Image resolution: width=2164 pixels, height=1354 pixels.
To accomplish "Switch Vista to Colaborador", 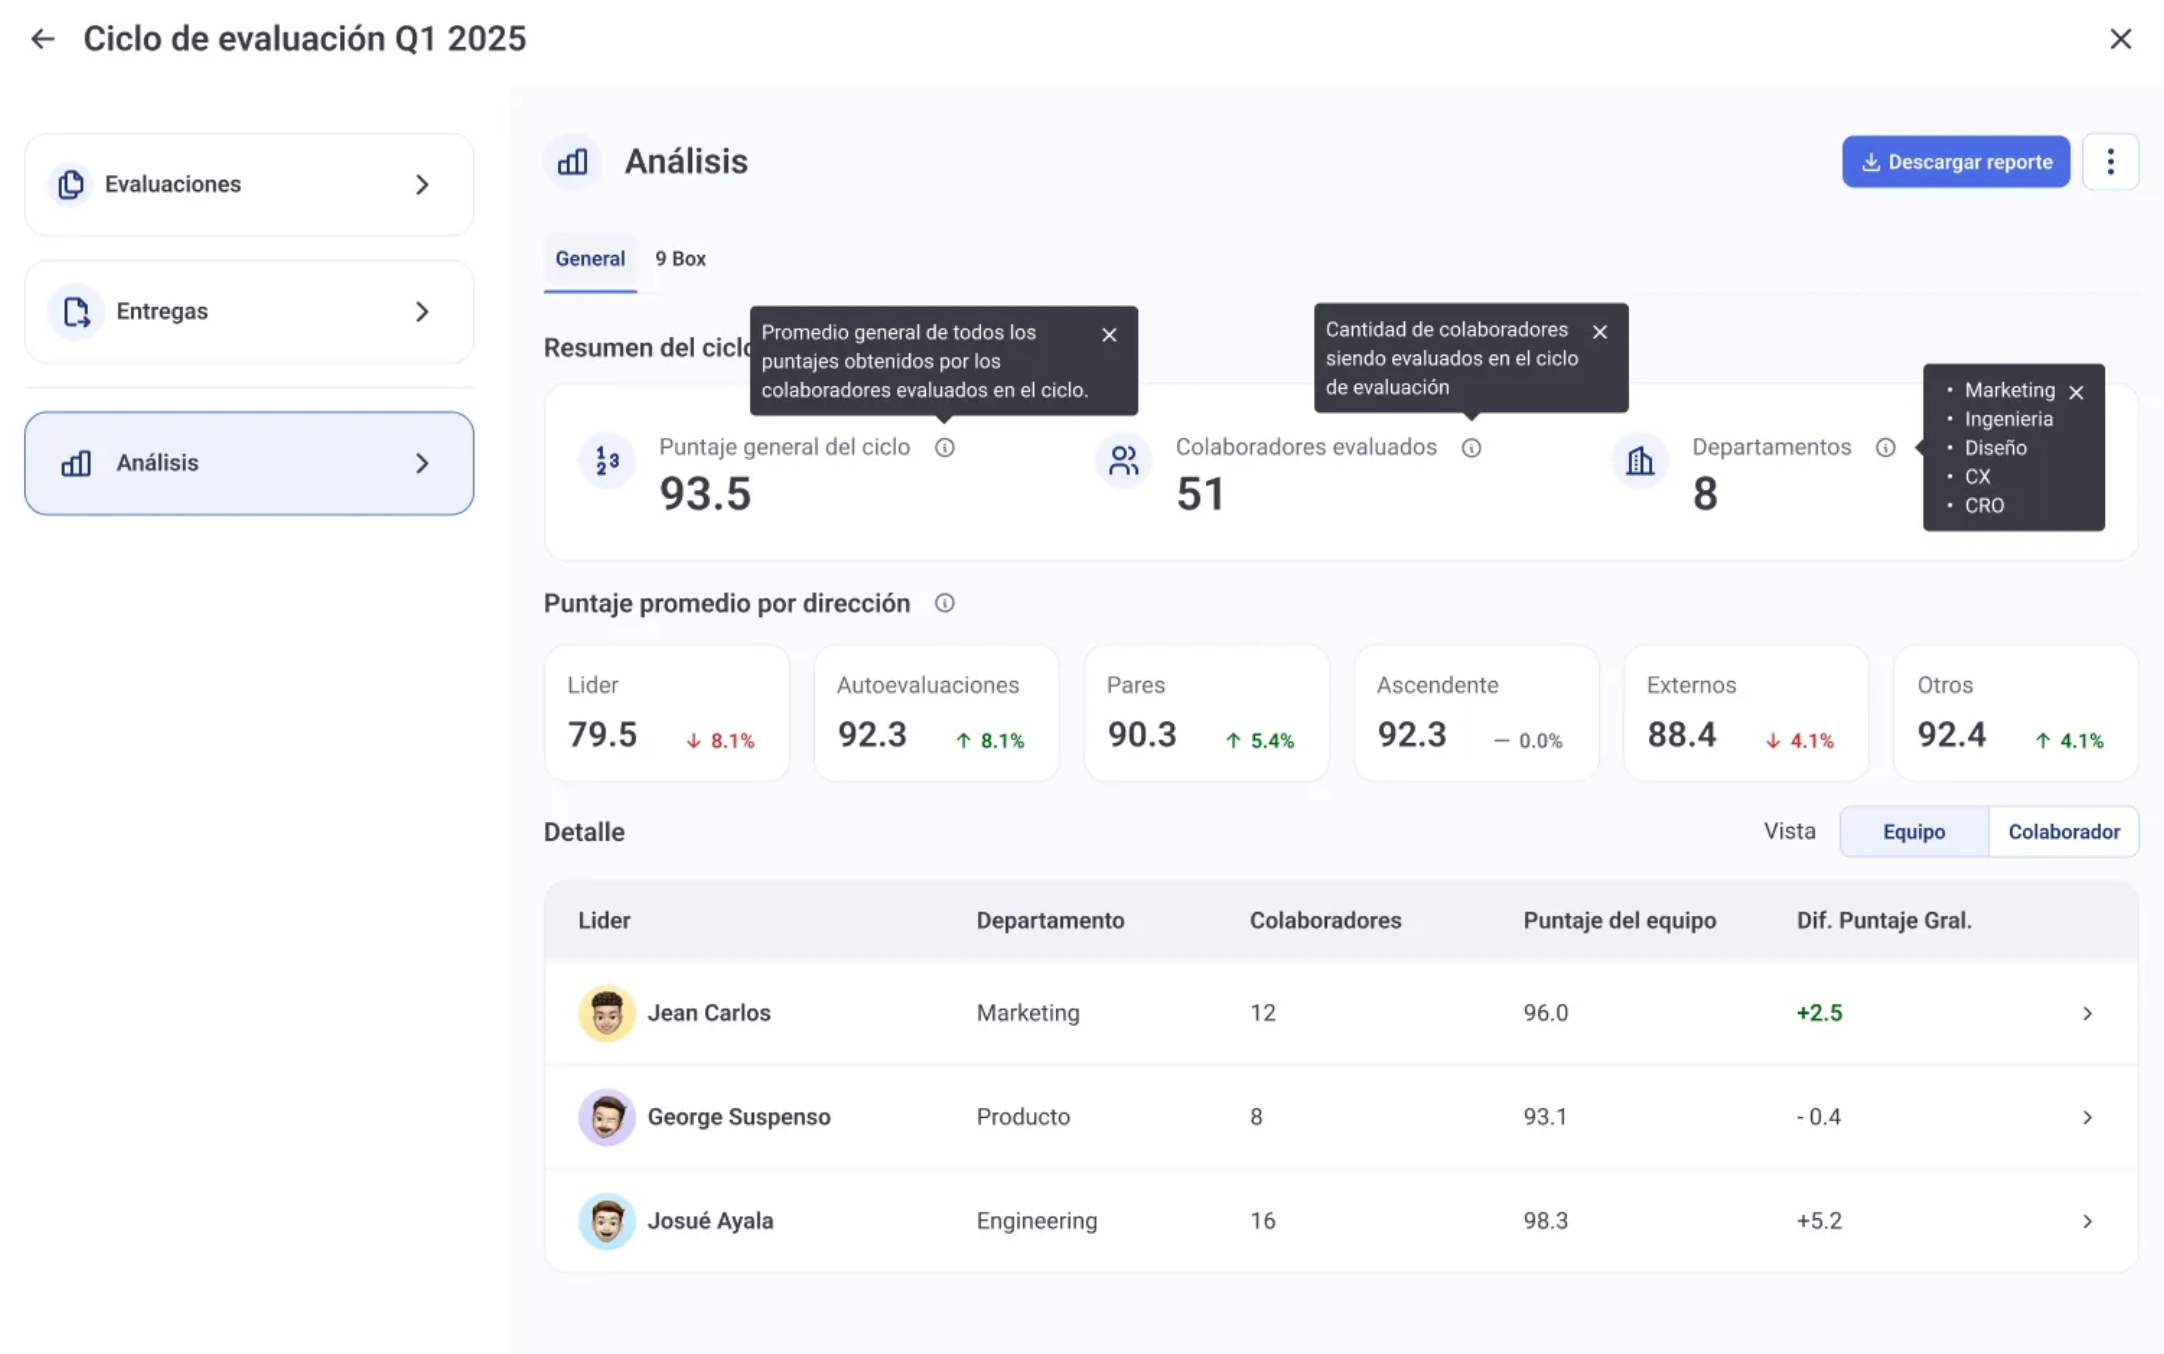I will click(2063, 832).
